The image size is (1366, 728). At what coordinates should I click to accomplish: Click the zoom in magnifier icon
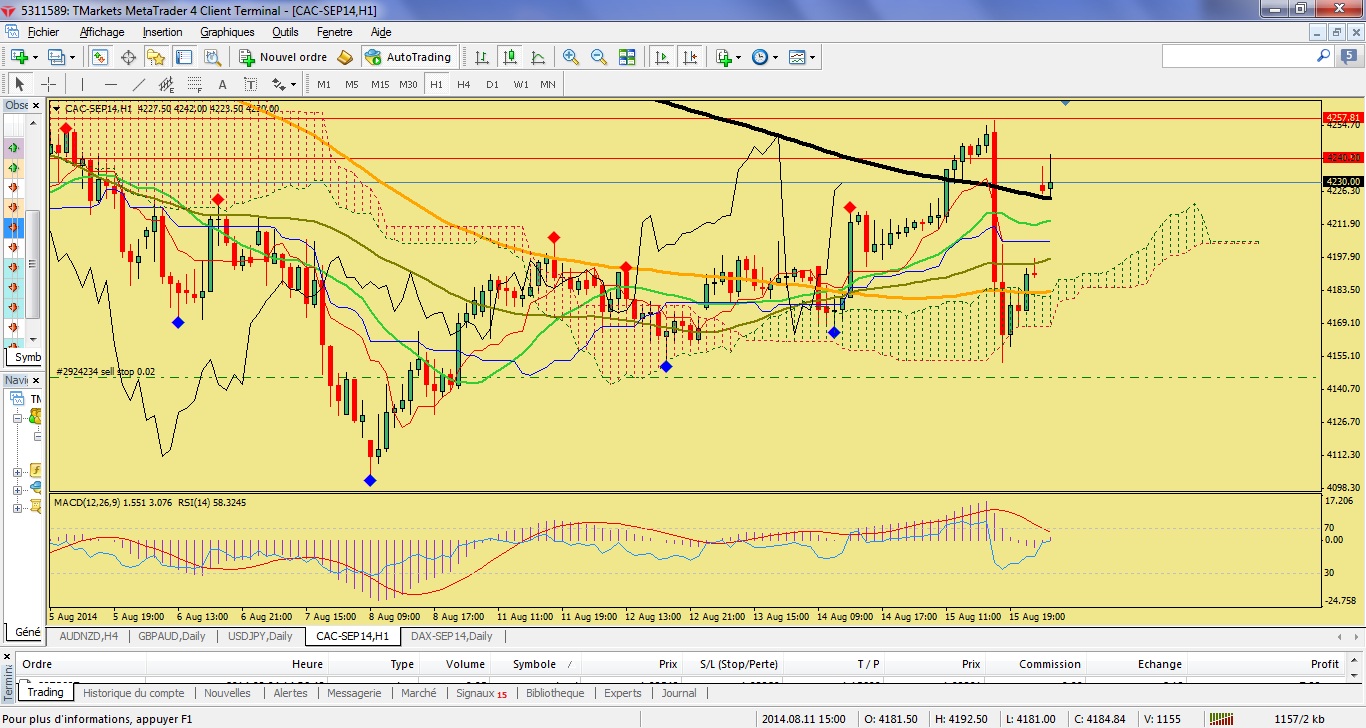coord(571,57)
